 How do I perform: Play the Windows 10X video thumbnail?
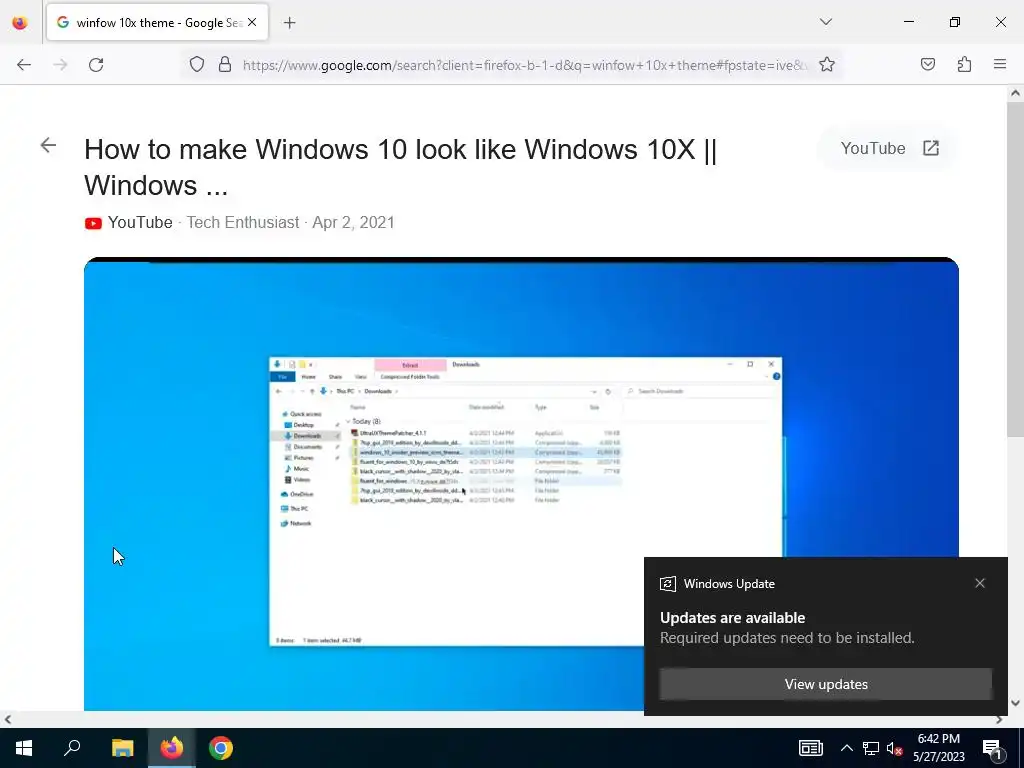[521, 483]
